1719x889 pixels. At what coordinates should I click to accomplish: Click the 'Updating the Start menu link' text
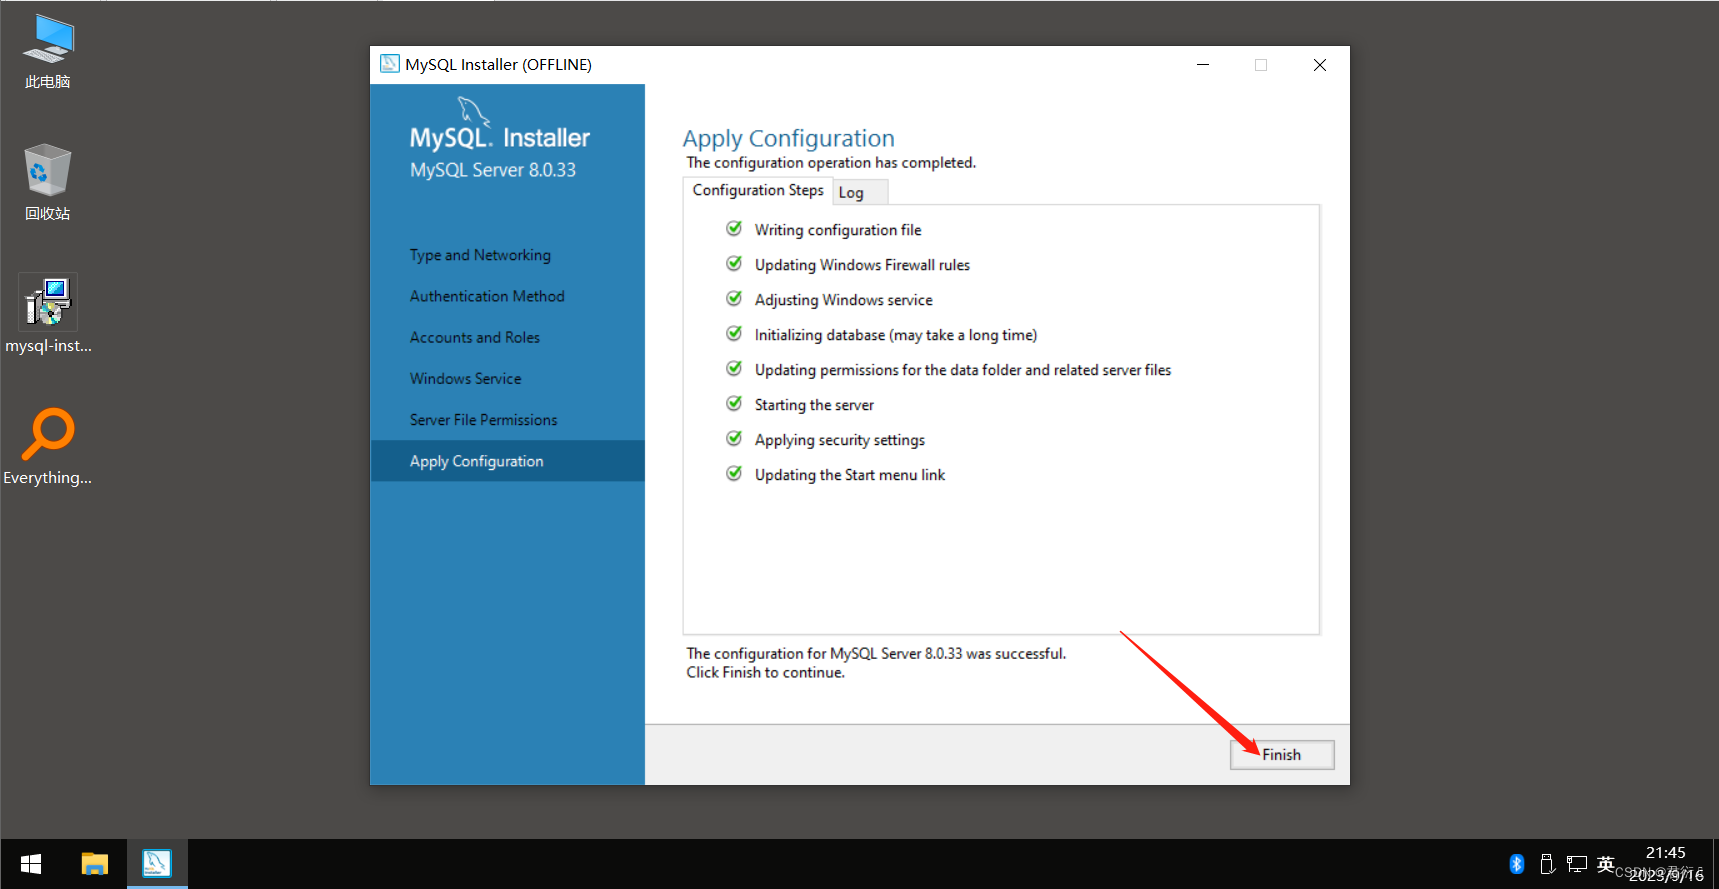tap(850, 475)
